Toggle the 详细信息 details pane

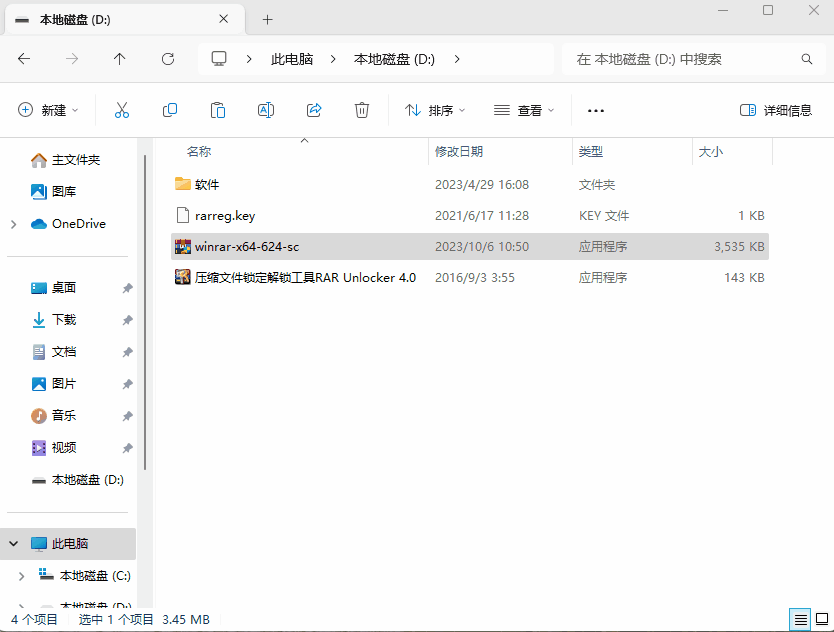775,110
